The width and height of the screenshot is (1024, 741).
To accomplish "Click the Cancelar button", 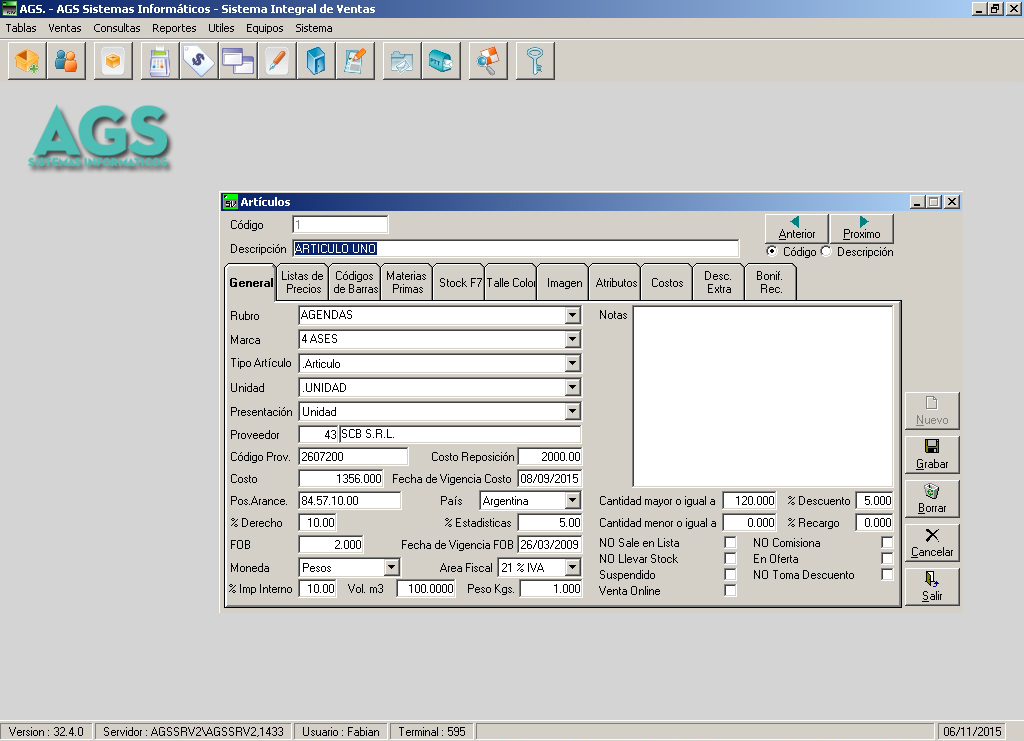I will pos(932,543).
